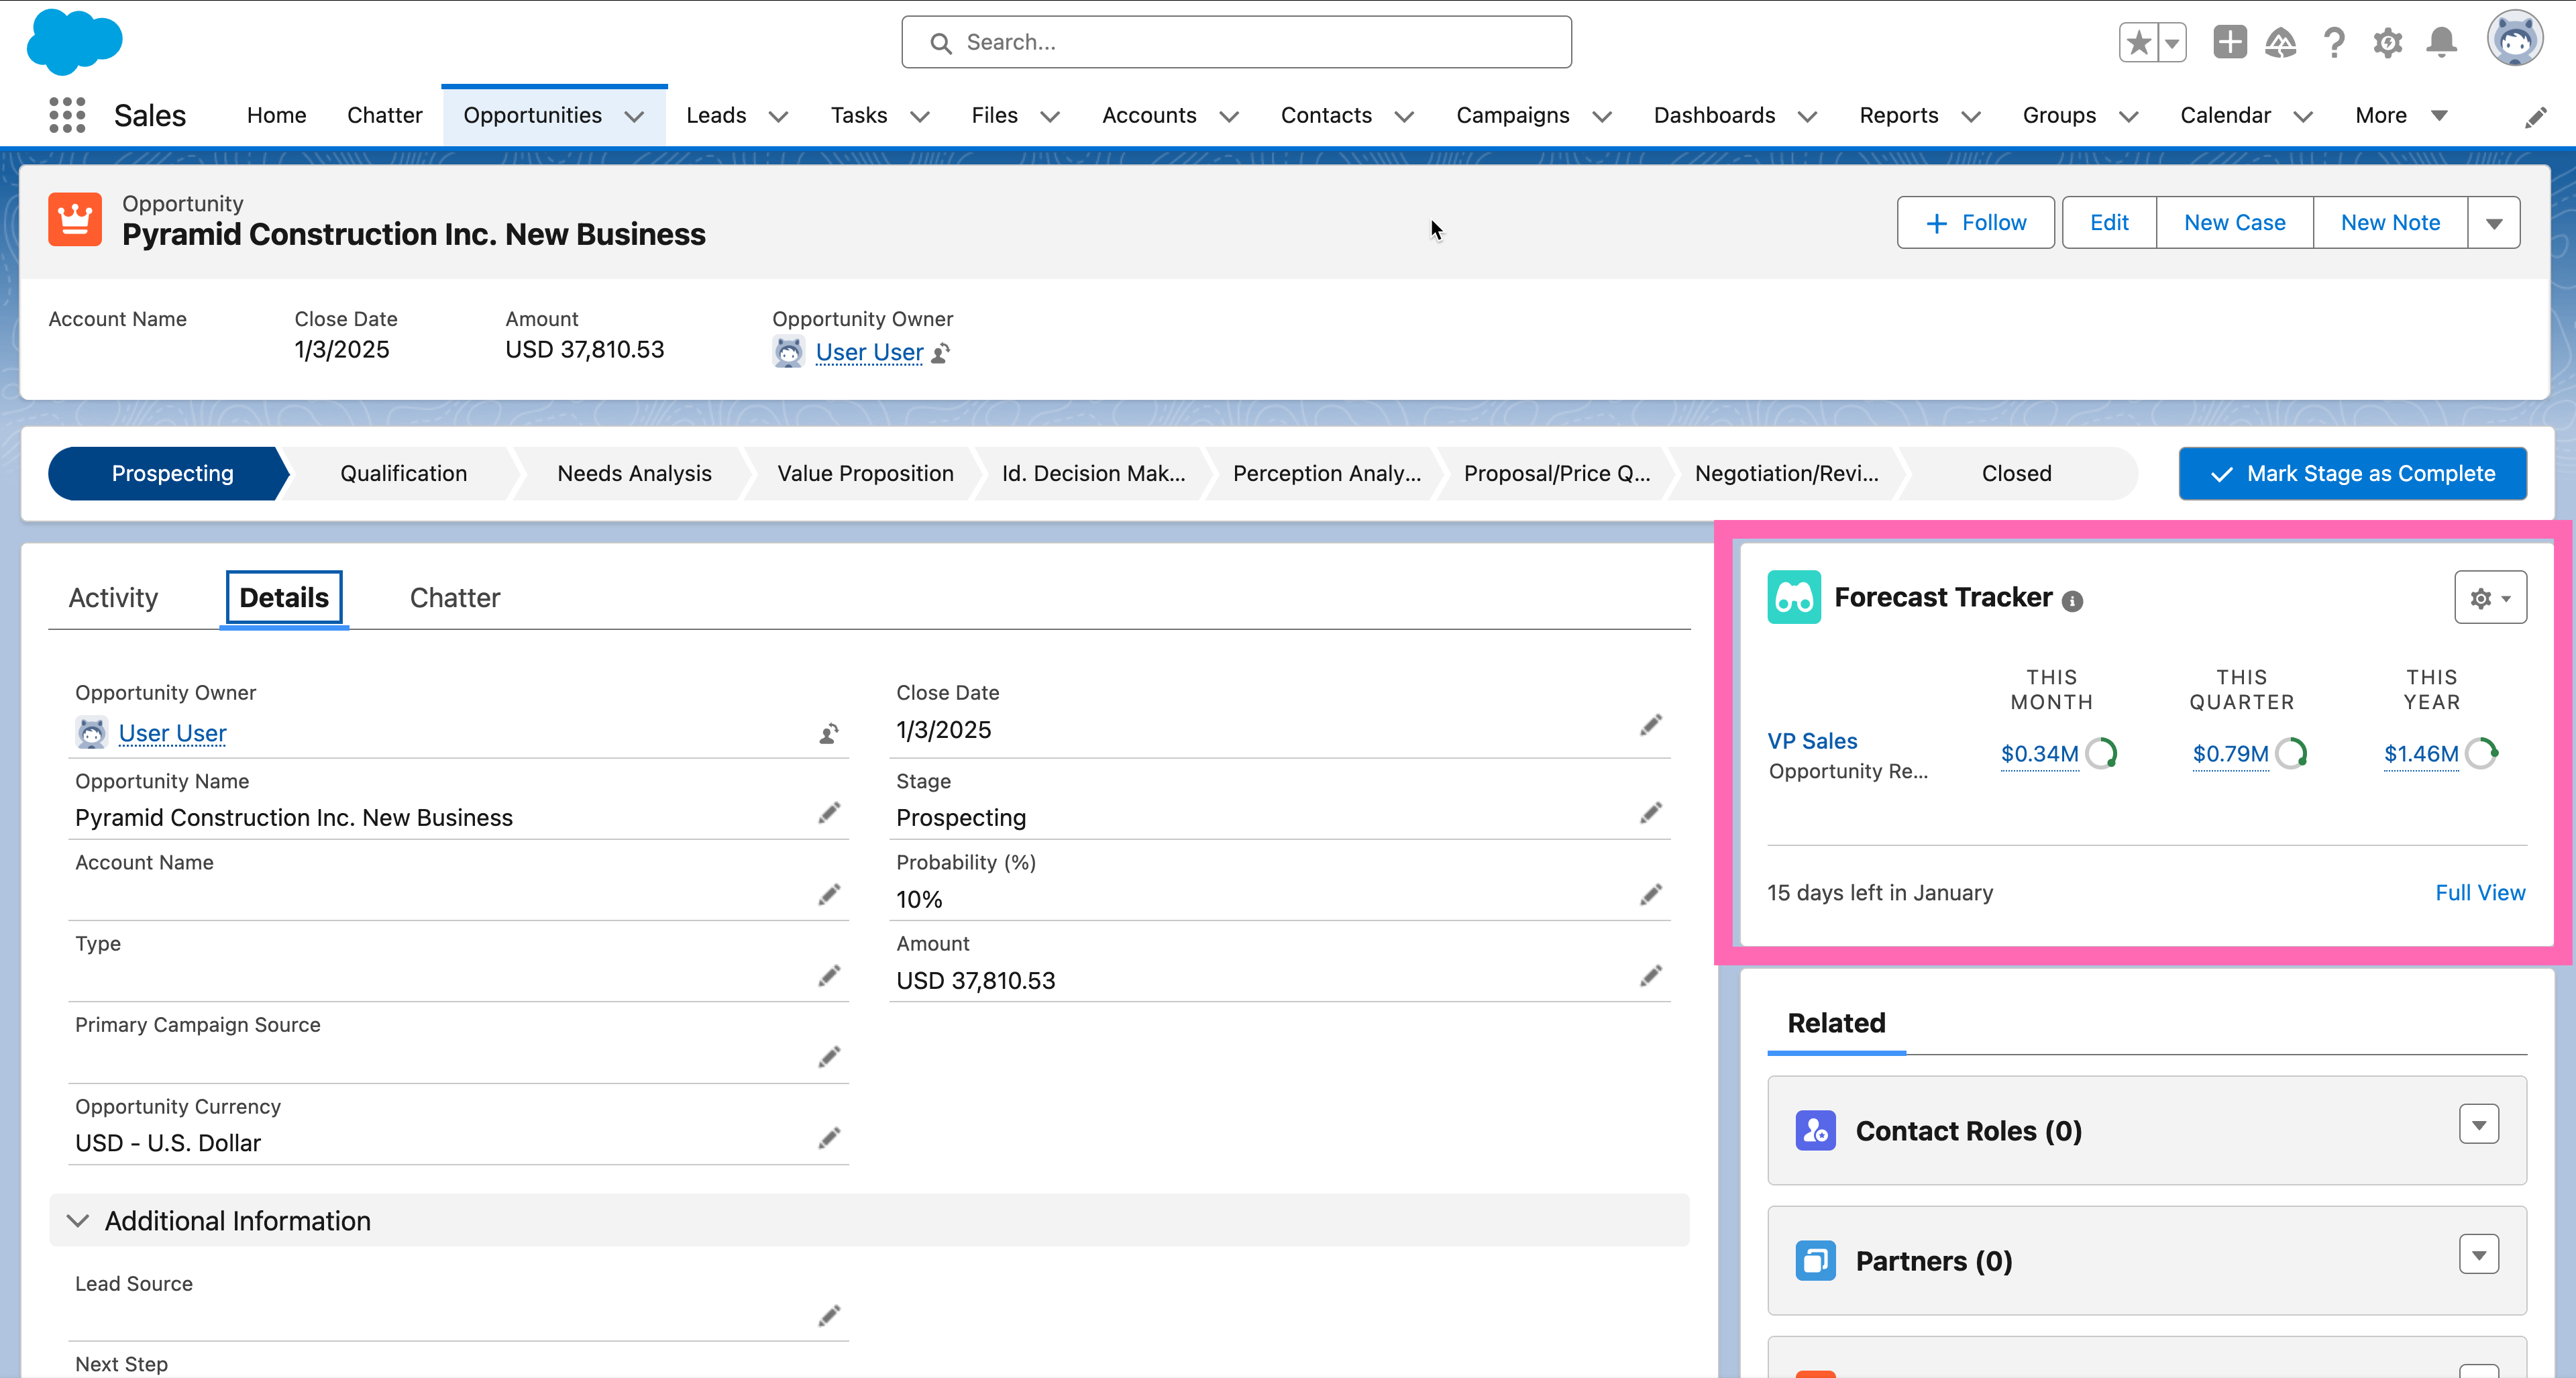Click the This Month $0.34M value
2576x1378 pixels.
click(2039, 754)
